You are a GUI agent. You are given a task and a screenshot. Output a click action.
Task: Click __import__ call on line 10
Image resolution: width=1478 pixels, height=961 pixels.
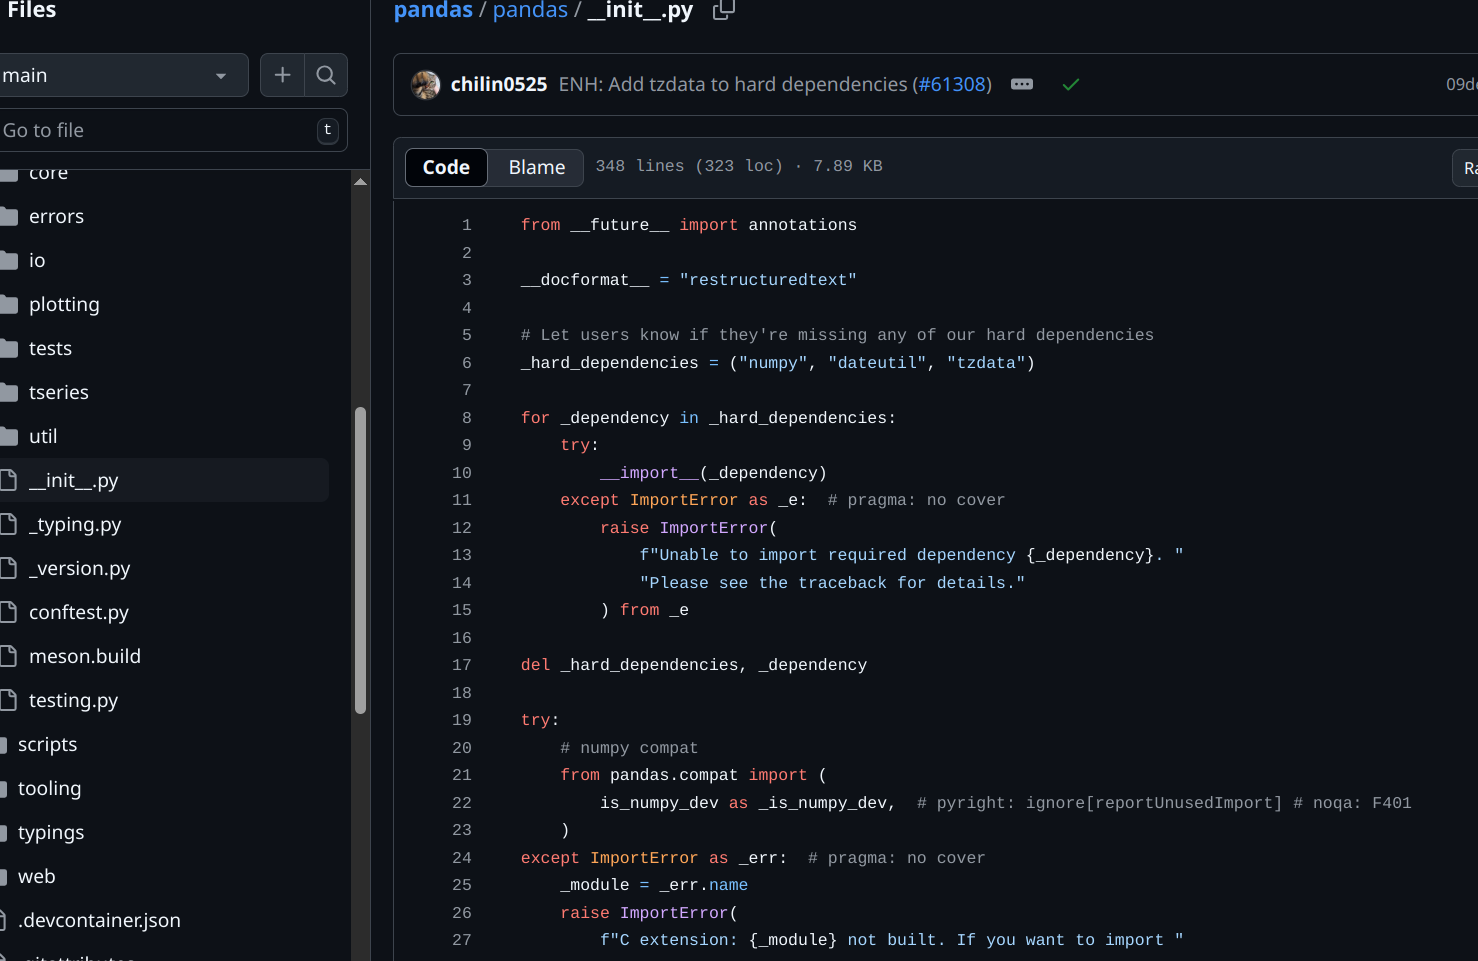tap(650, 473)
